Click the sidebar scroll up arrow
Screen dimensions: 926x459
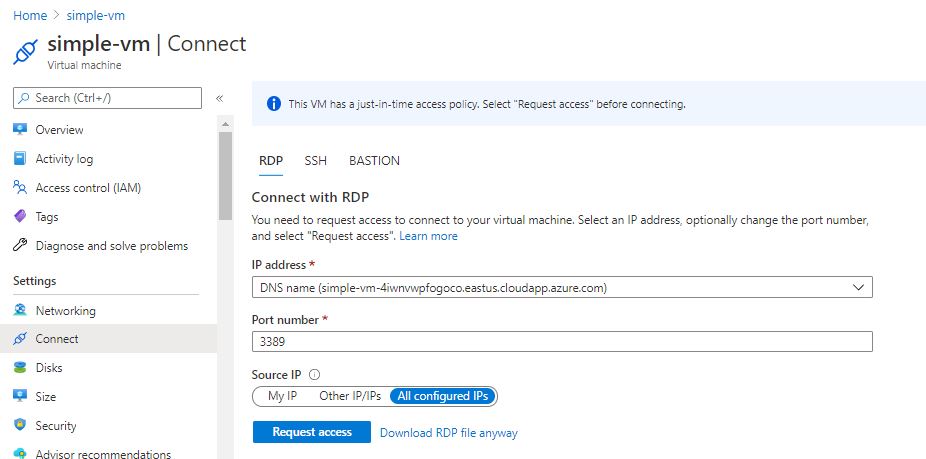(x=225, y=124)
